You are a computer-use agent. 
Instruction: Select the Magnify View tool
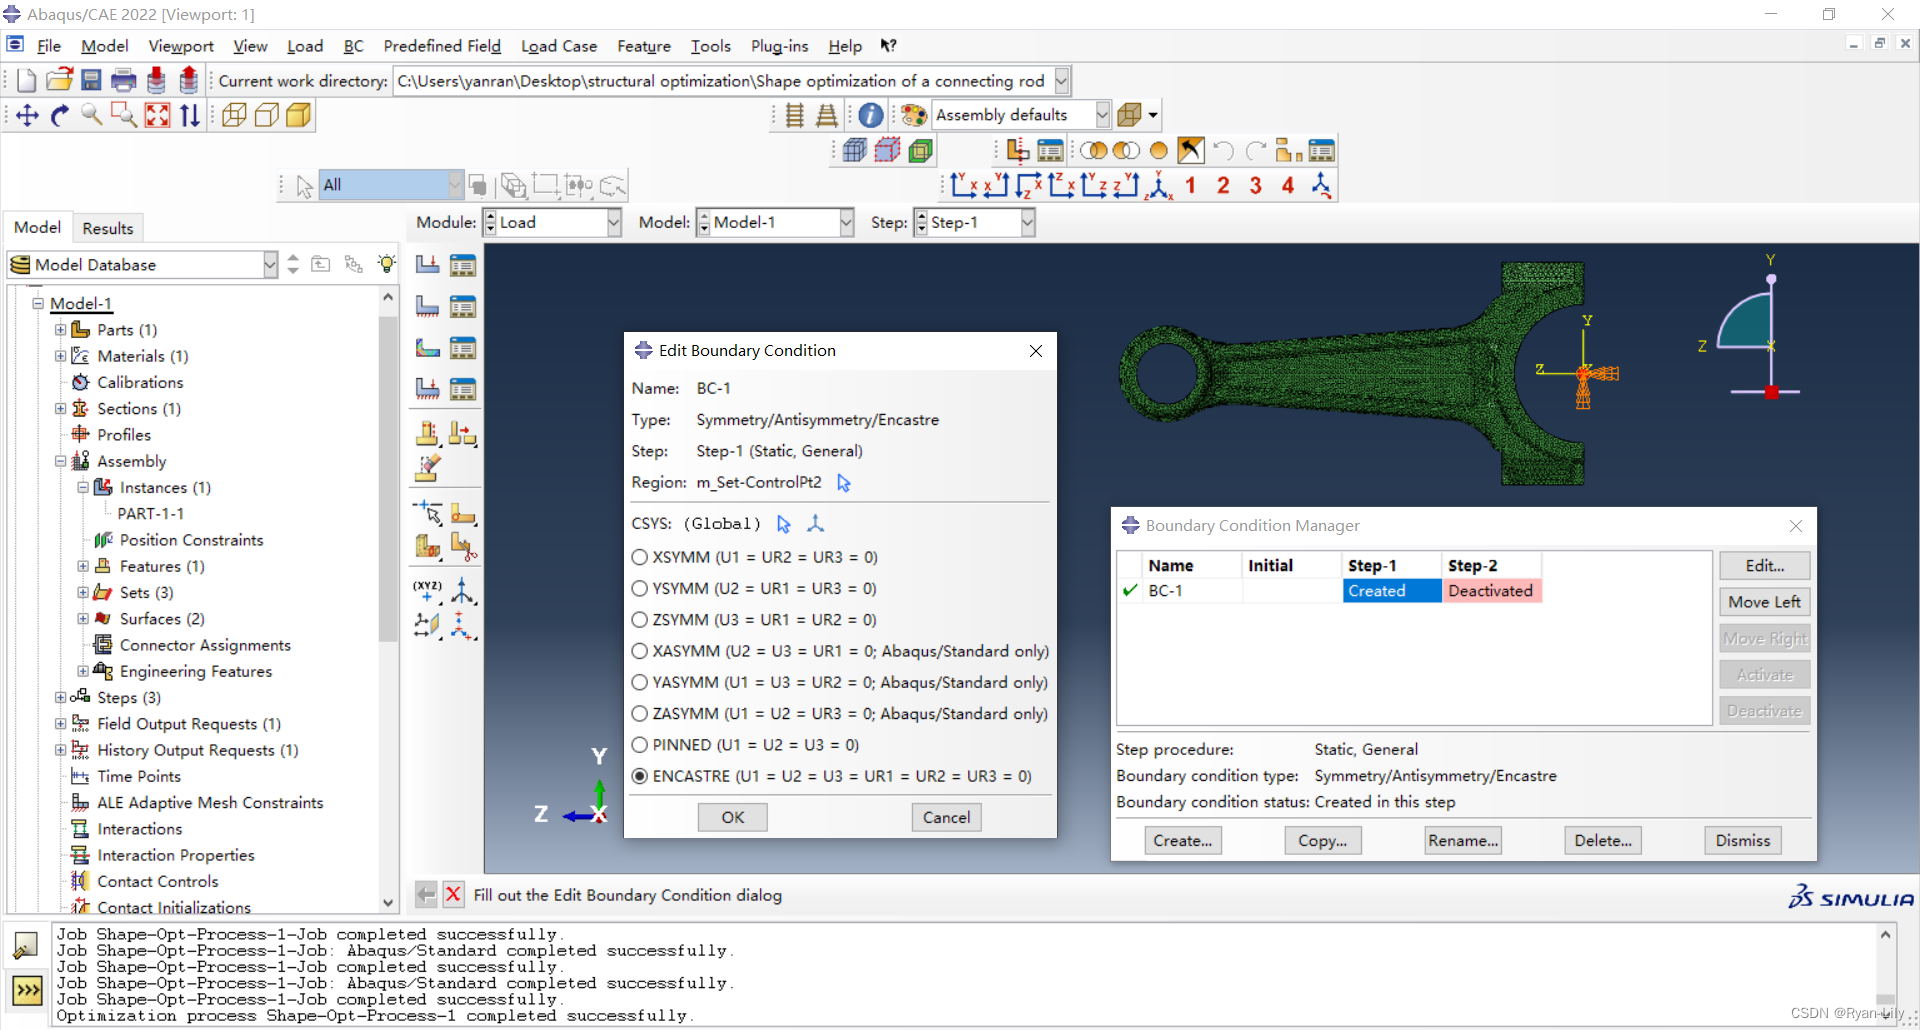coord(92,116)
